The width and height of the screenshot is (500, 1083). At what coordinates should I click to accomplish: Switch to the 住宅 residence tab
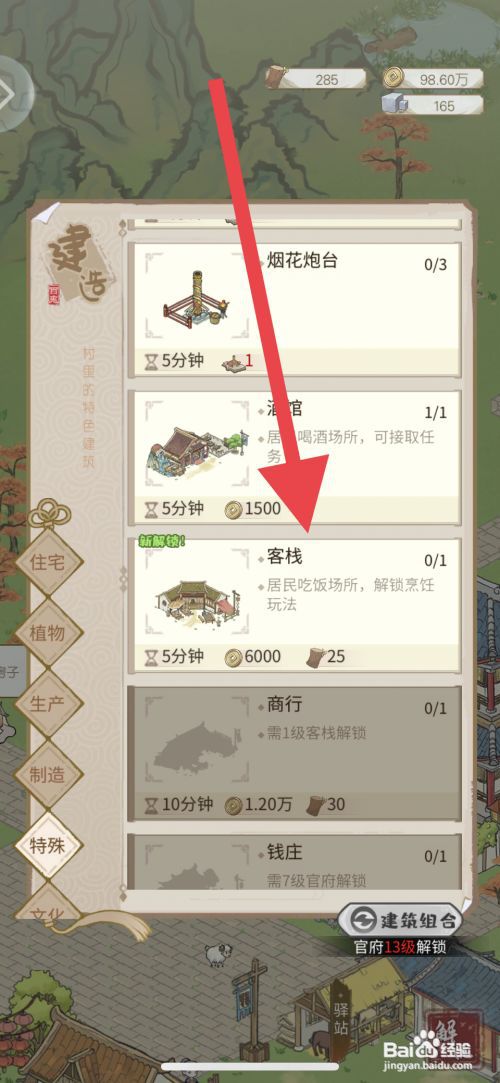[48, 561]
